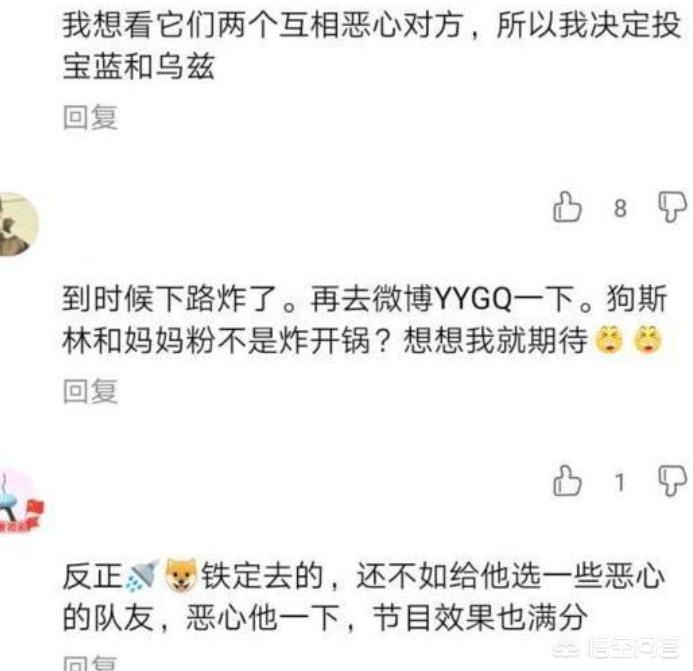This screenshot has height=671, width=693.
Task: Click 回复 under the YYGQ comment
Action: (x=90, y=391)
